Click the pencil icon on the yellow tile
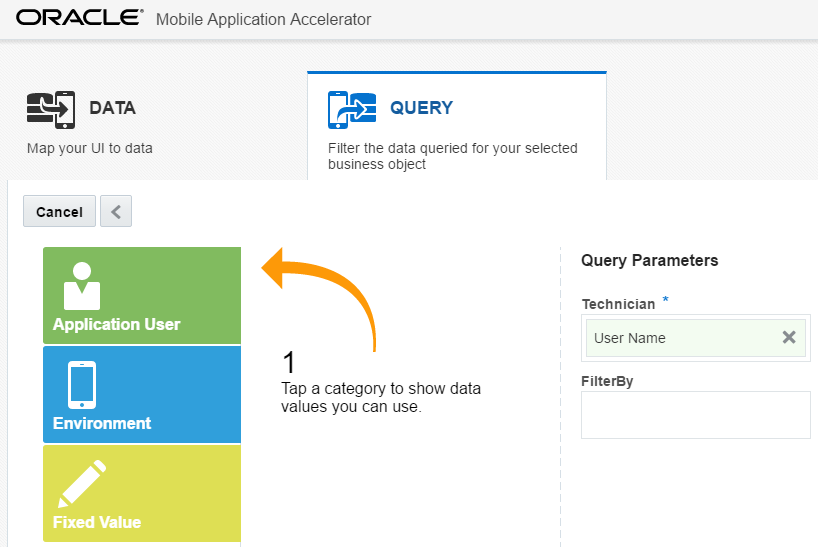The image size is (818, 547). [x=82, y=484]
